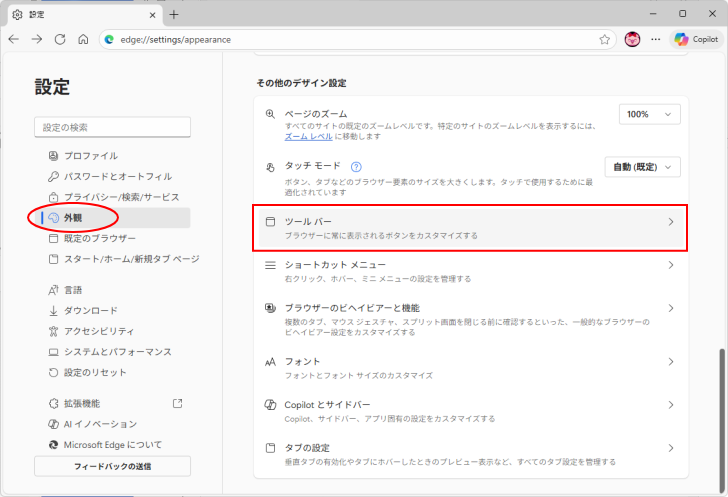Focus the 設定の検索 search box

(x=112, y=127)
